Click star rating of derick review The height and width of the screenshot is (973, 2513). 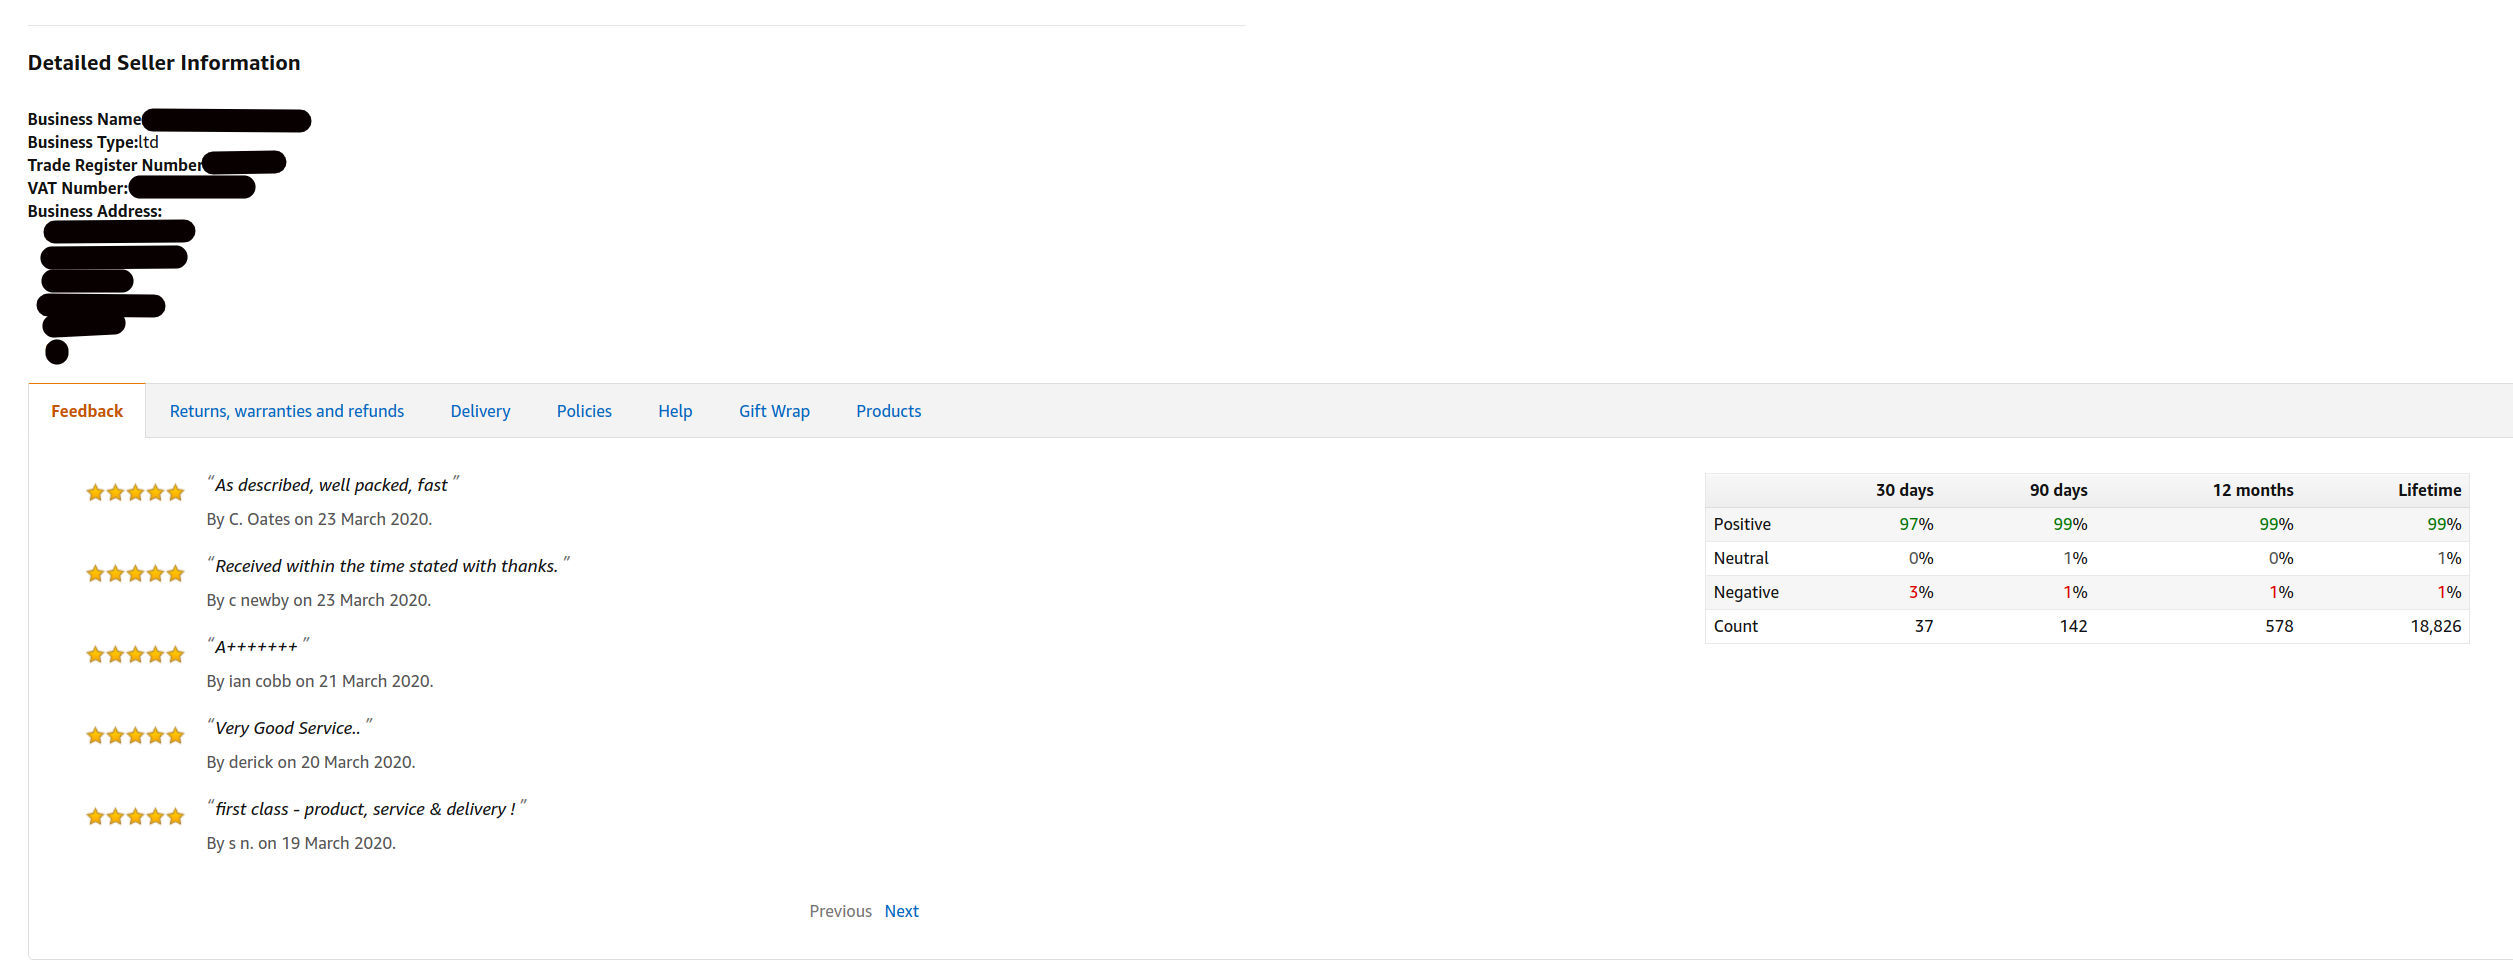coord(135,735)
